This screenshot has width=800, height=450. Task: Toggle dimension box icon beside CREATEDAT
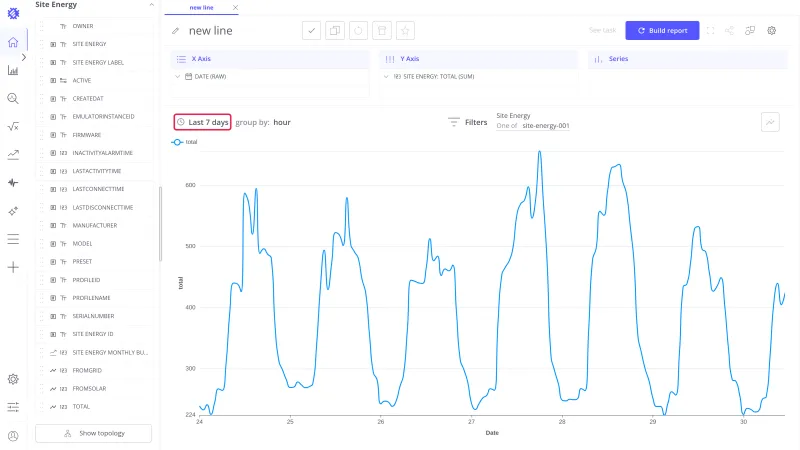click(x=53, y=98)
